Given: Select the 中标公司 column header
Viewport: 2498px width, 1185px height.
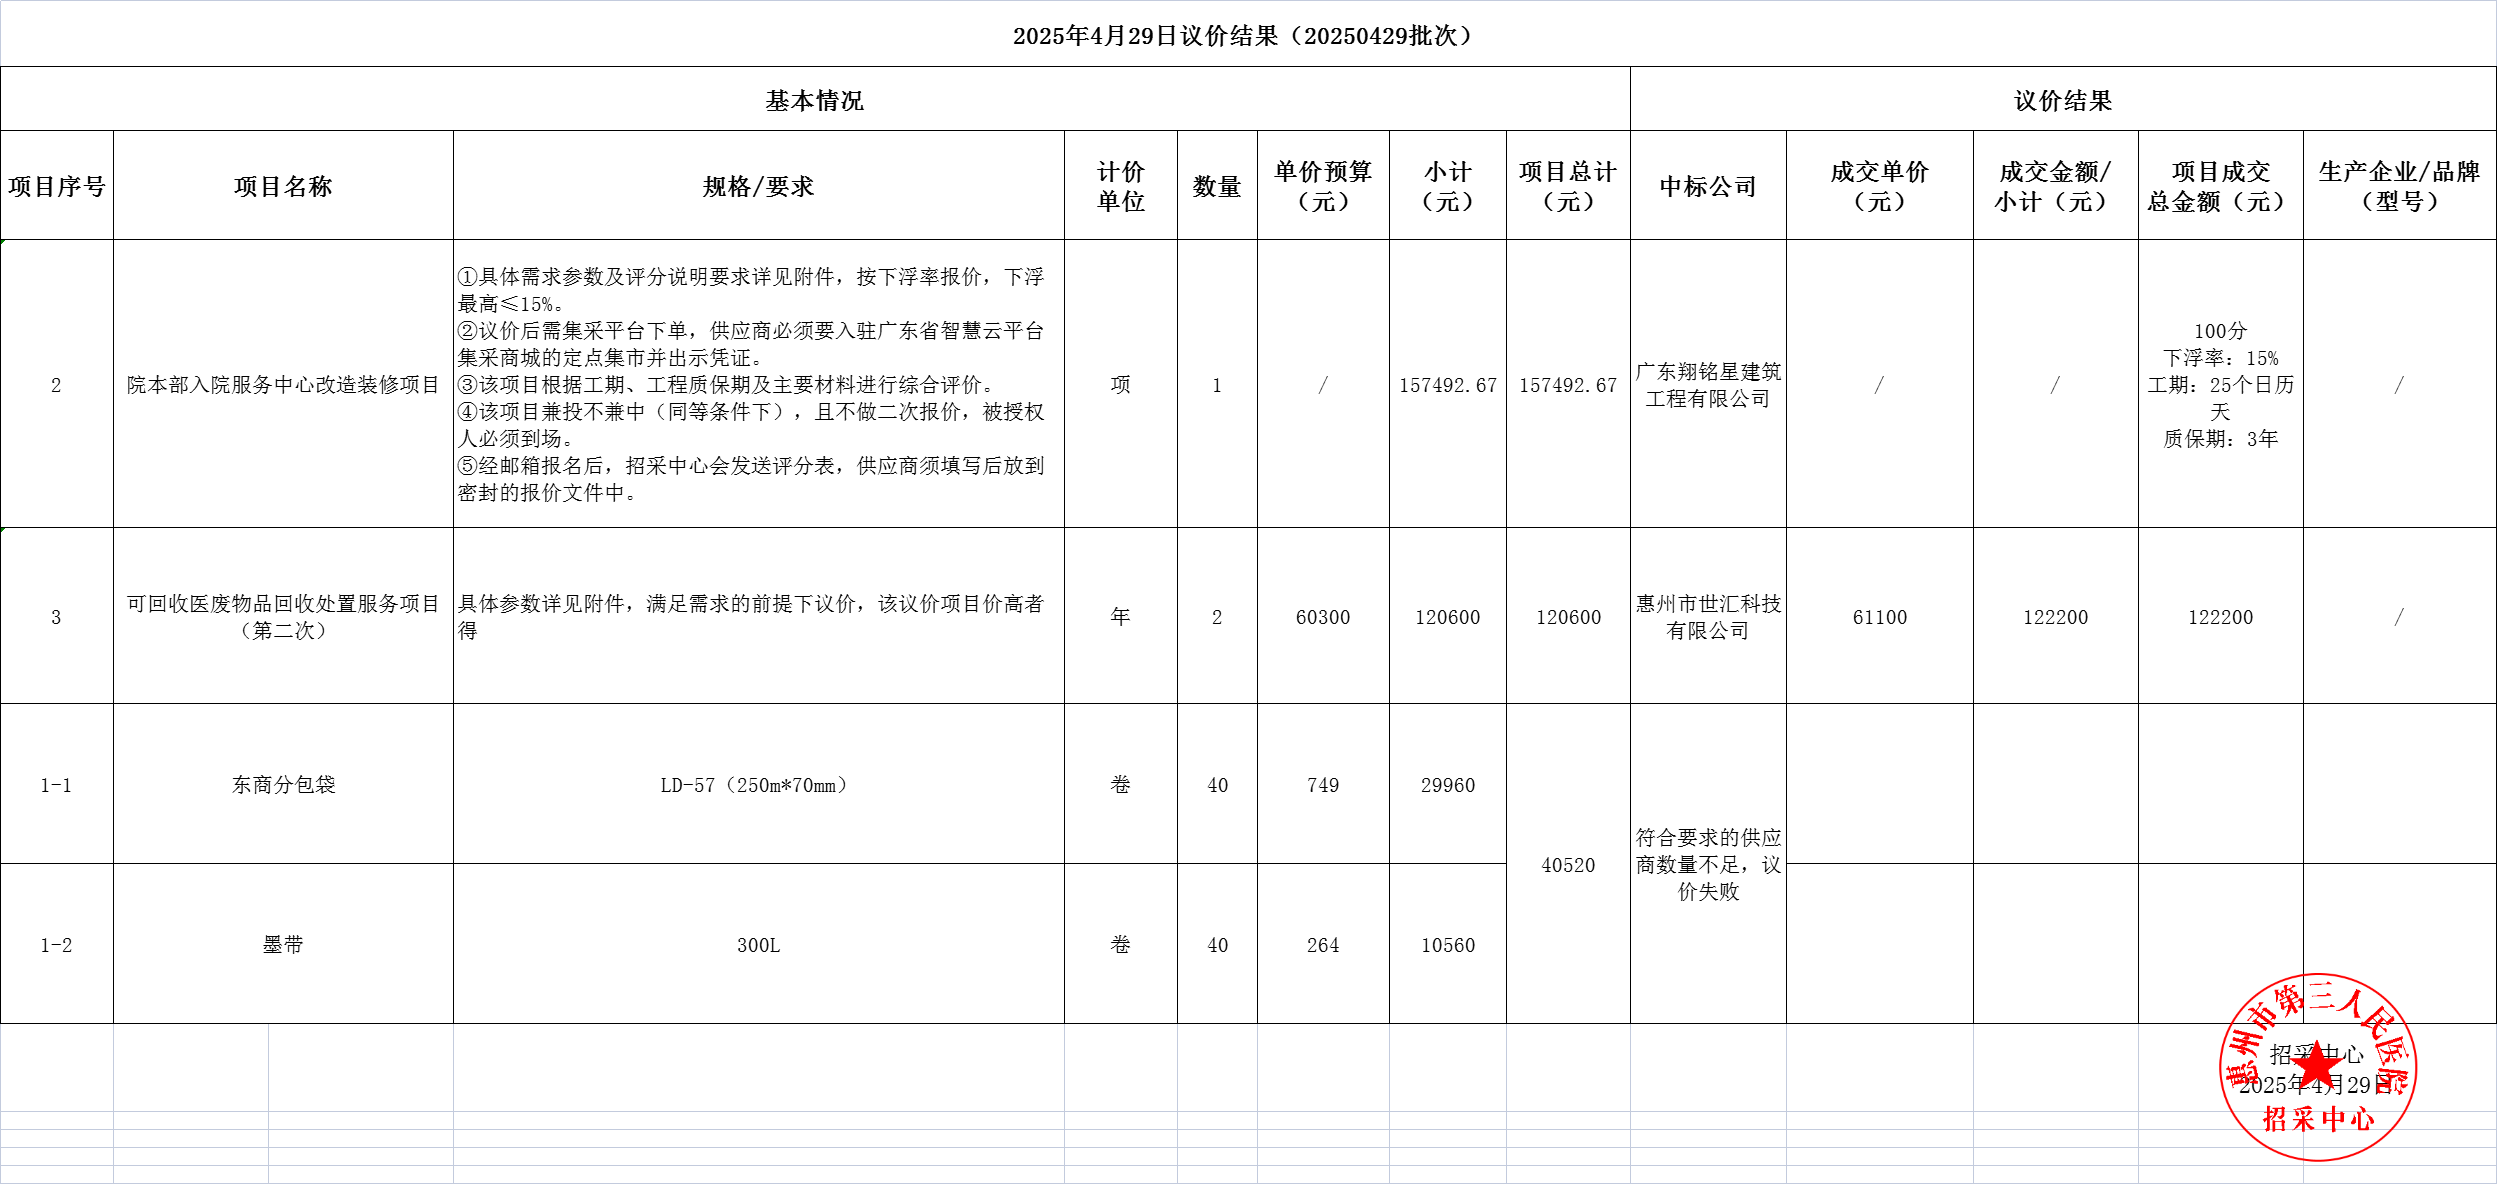Looking at the screenshot, I should point(1707,186).
